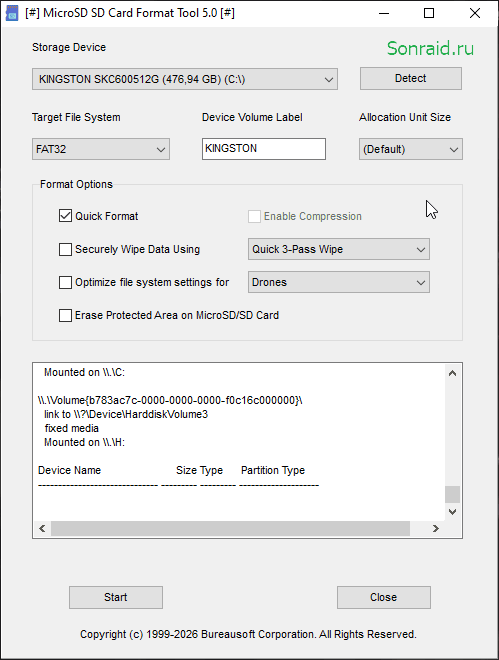Close the window with the X button
The width and height of the screenshot is (499, 660).
(475, 13)
